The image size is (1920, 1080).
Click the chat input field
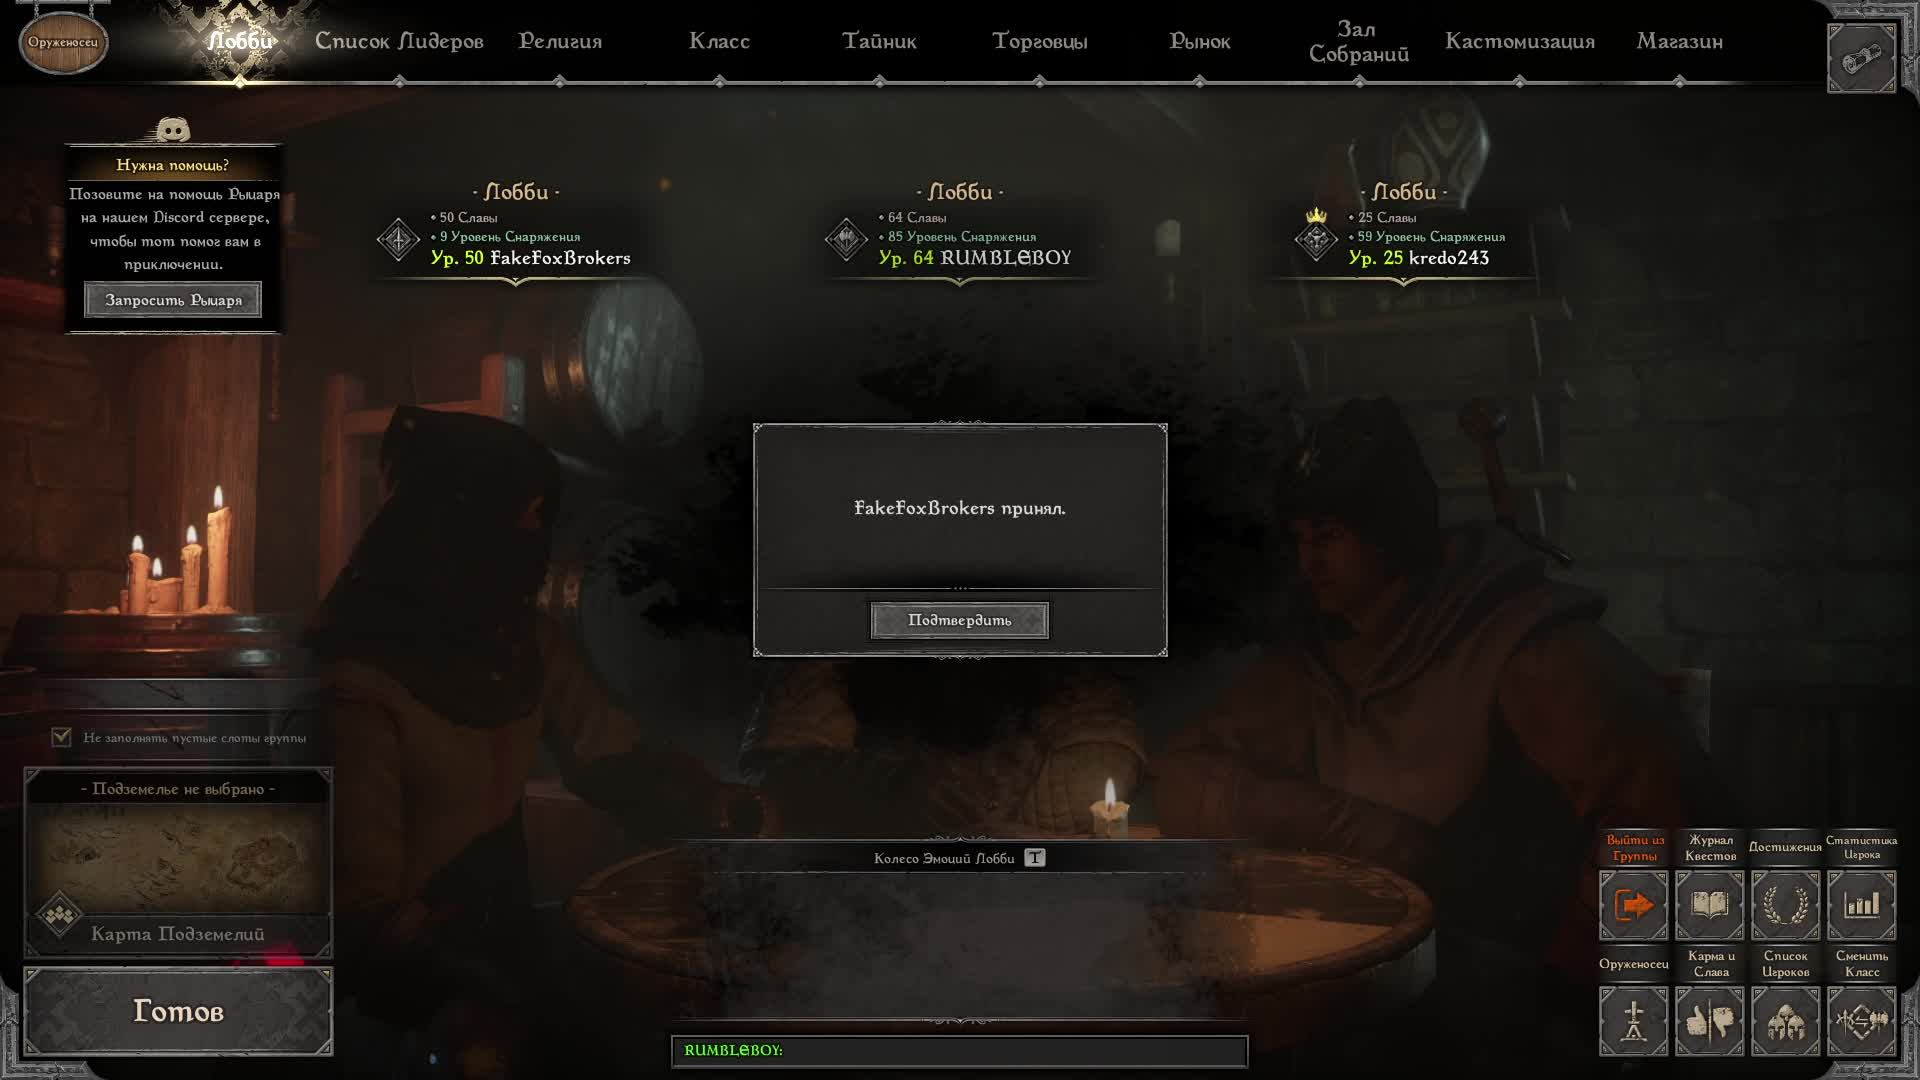(x=960, y=1051)
